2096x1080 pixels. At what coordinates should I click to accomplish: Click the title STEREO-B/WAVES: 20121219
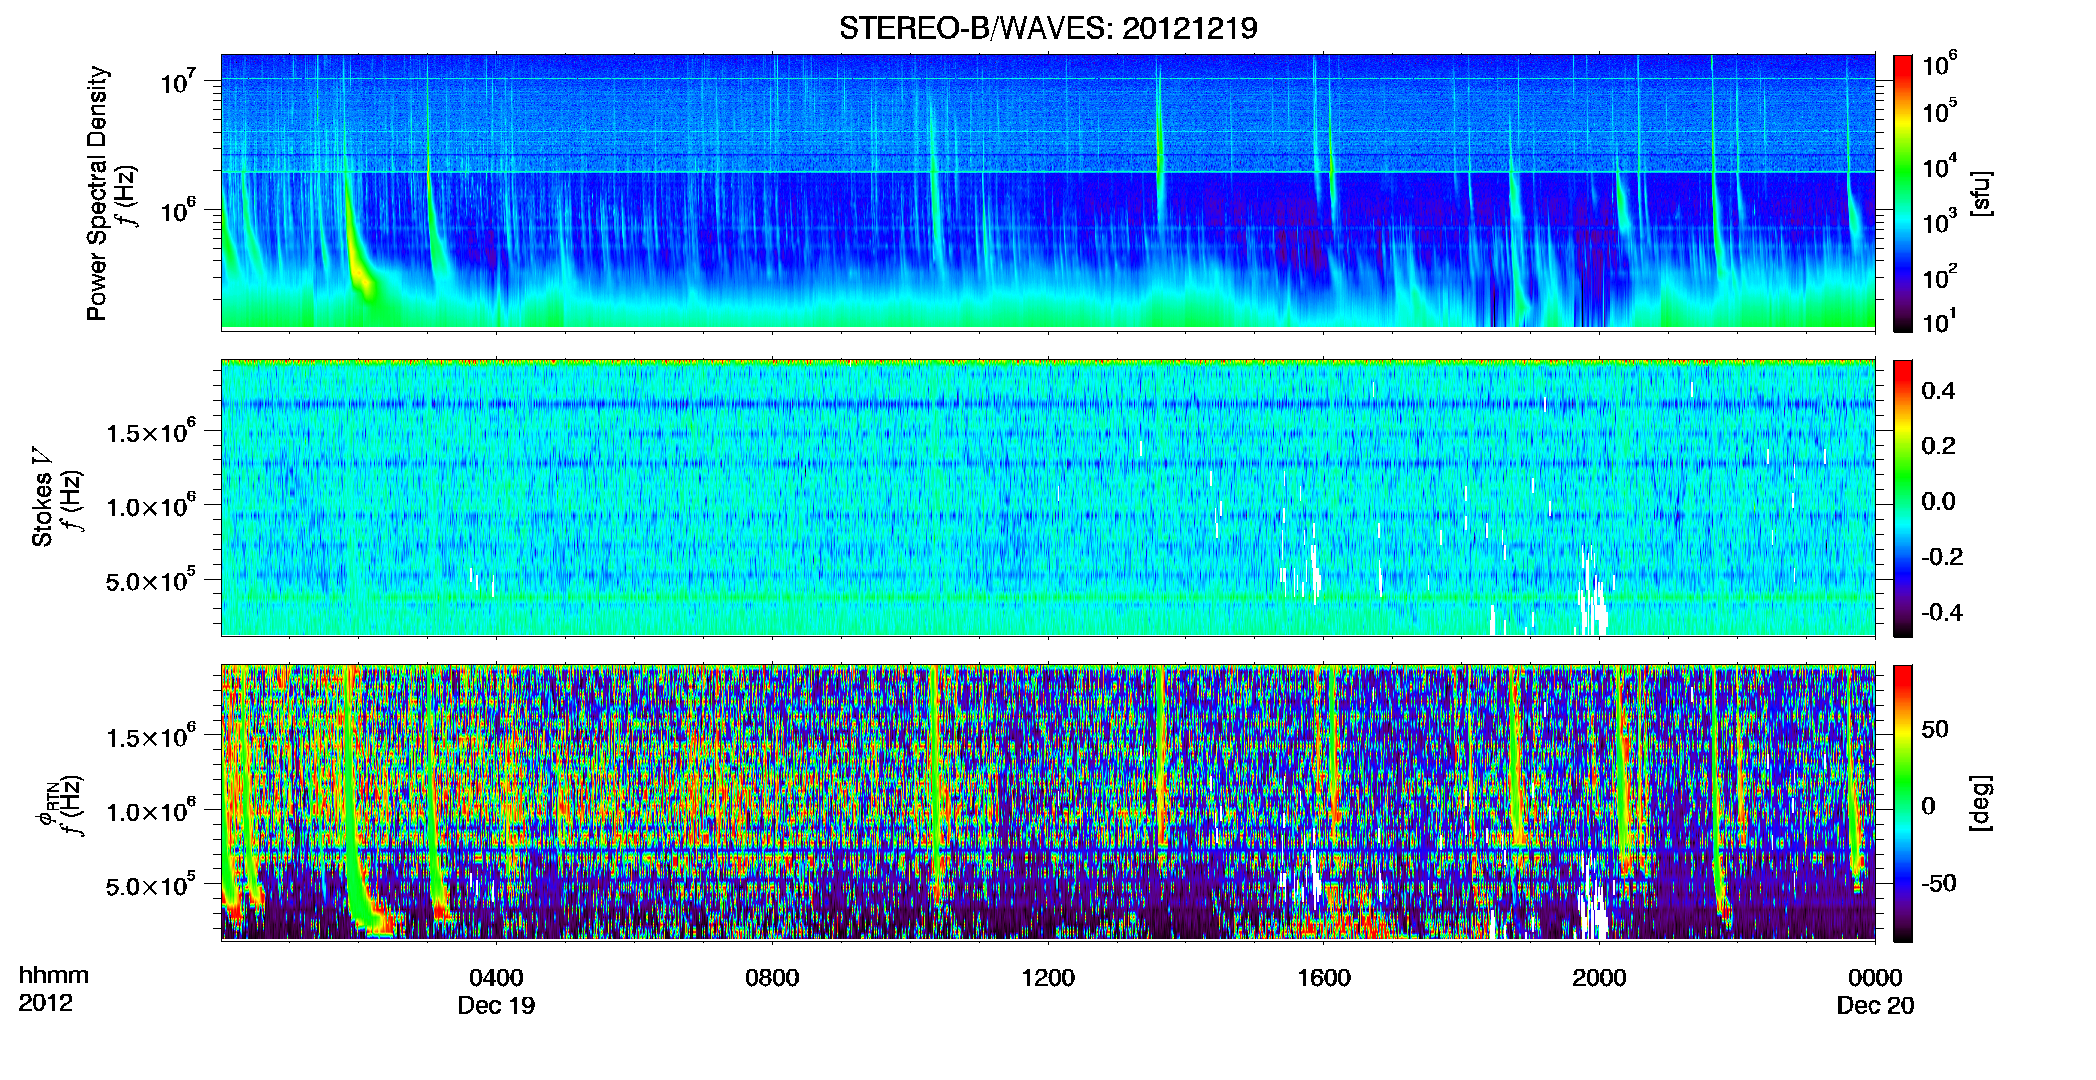pyautogui.click(x=1048, y=28)
